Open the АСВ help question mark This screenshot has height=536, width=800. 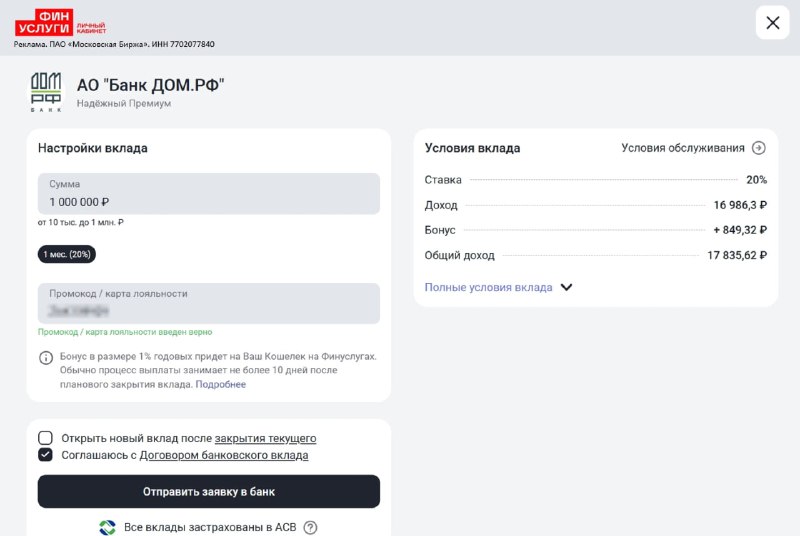(x=310, y=527)
